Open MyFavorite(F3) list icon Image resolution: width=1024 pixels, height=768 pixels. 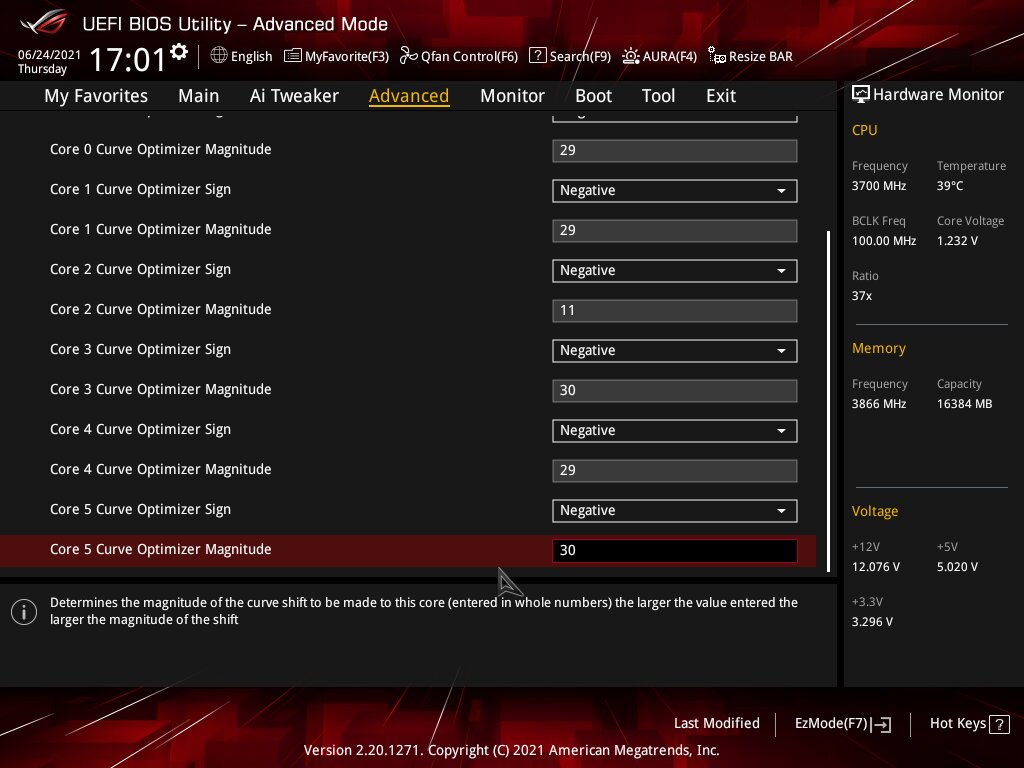293,56
